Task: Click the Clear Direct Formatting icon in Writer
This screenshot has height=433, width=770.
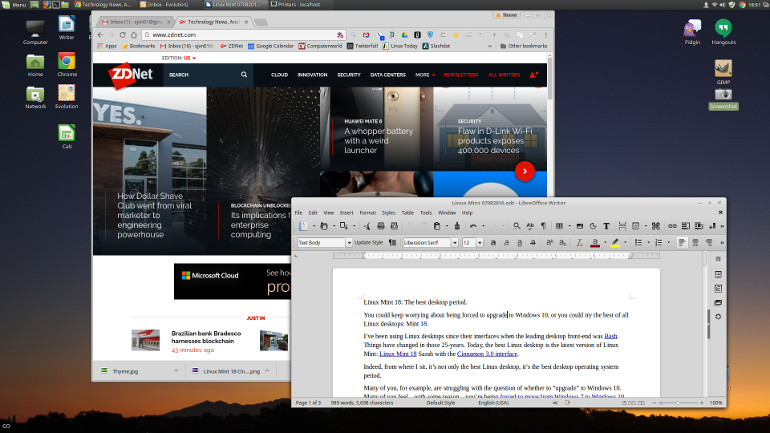Action: (x=579, y=243)
